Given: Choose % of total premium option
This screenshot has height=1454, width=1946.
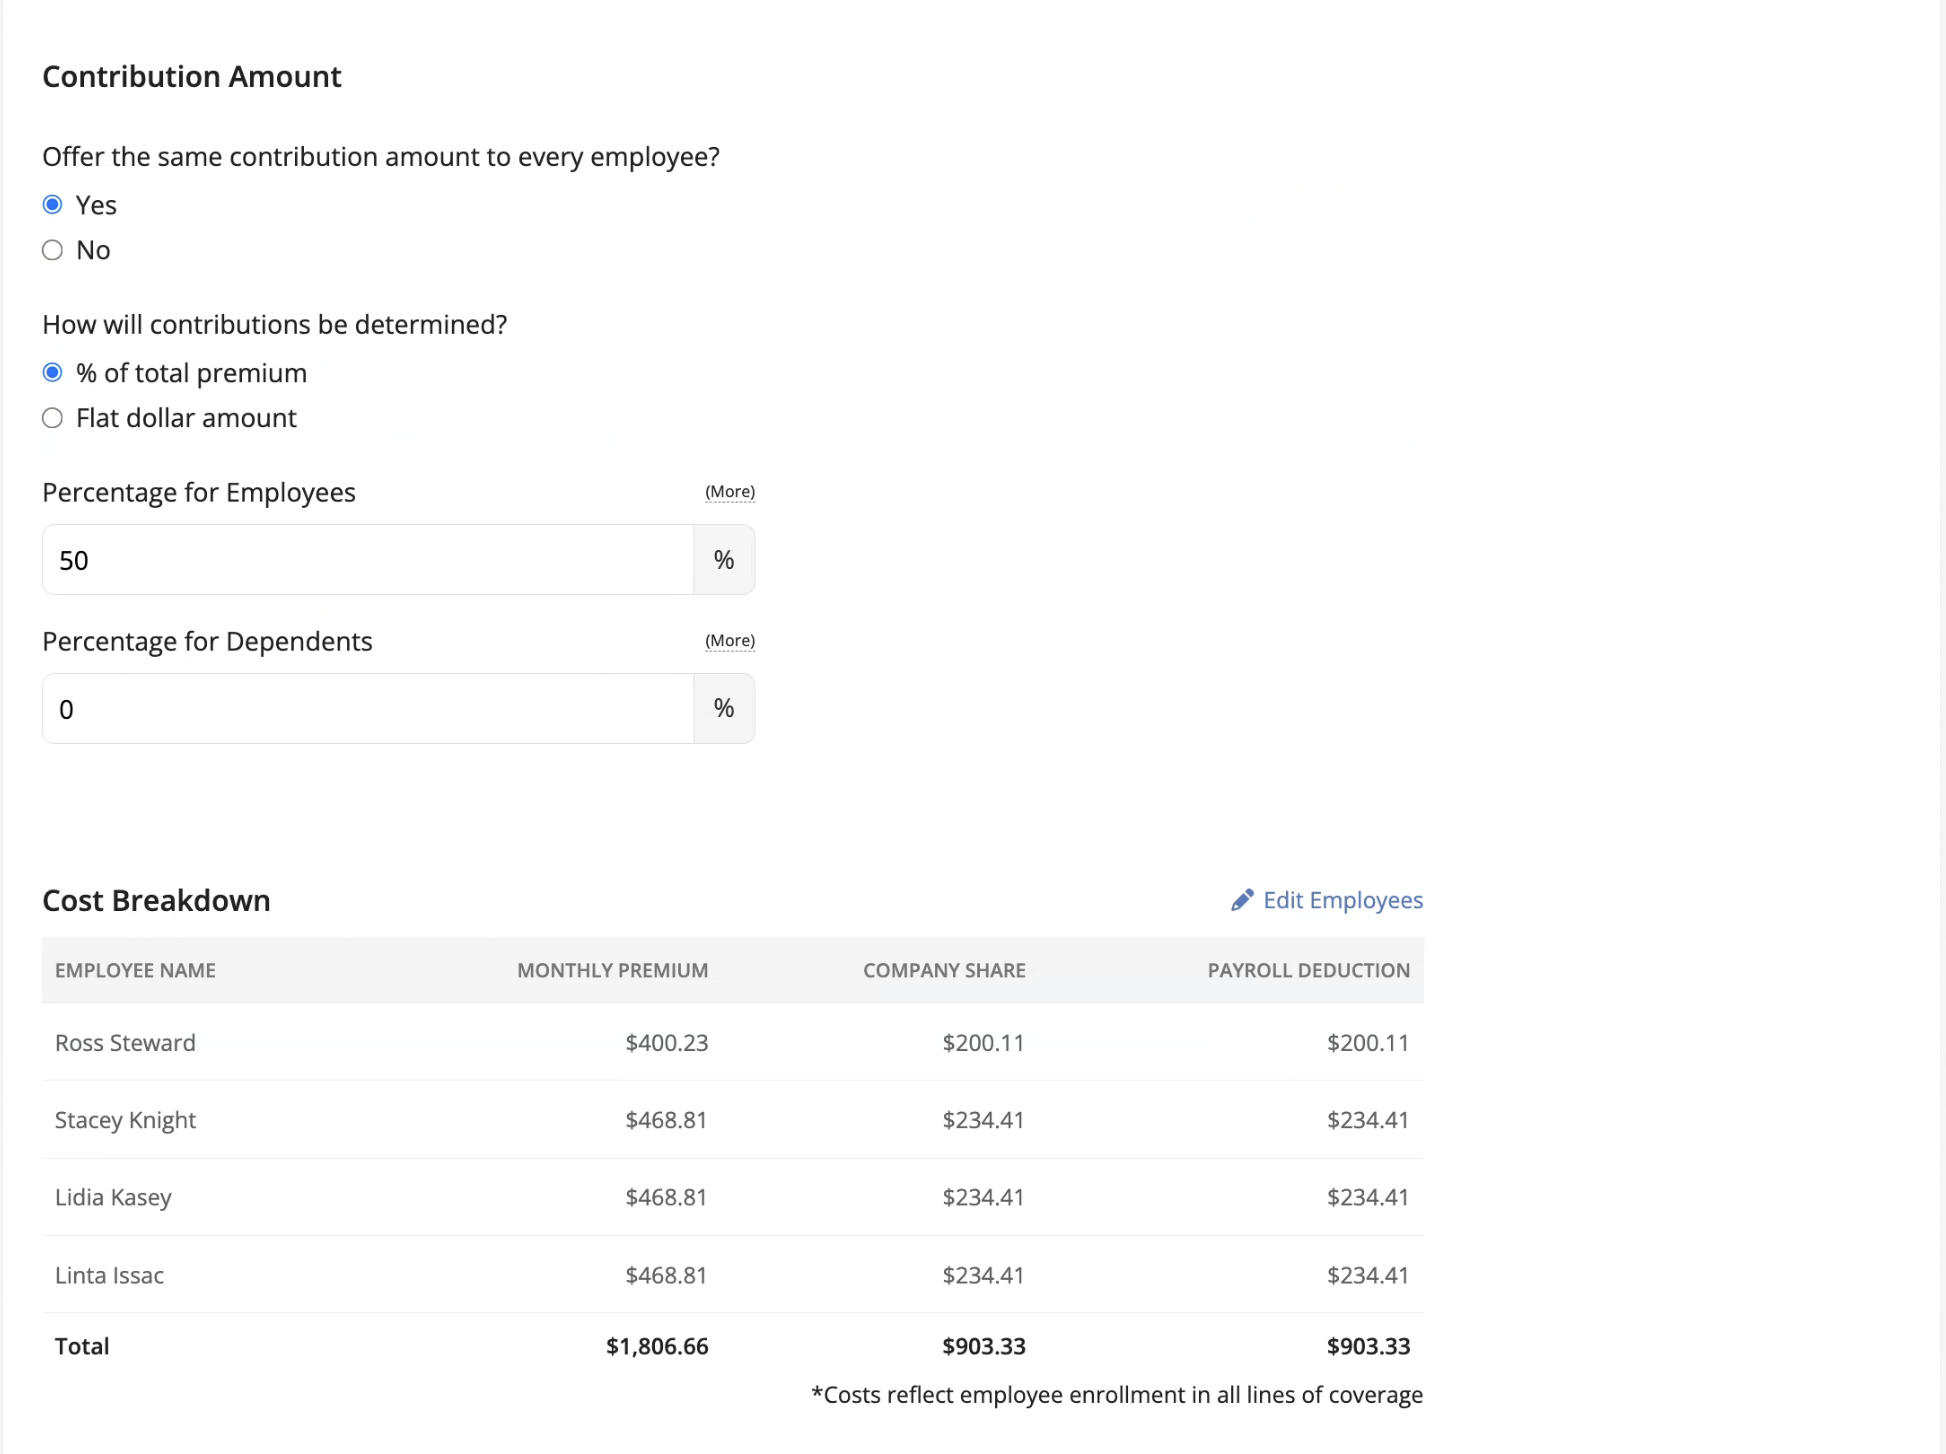Looking at the screenshot, I should coord(53,373).
